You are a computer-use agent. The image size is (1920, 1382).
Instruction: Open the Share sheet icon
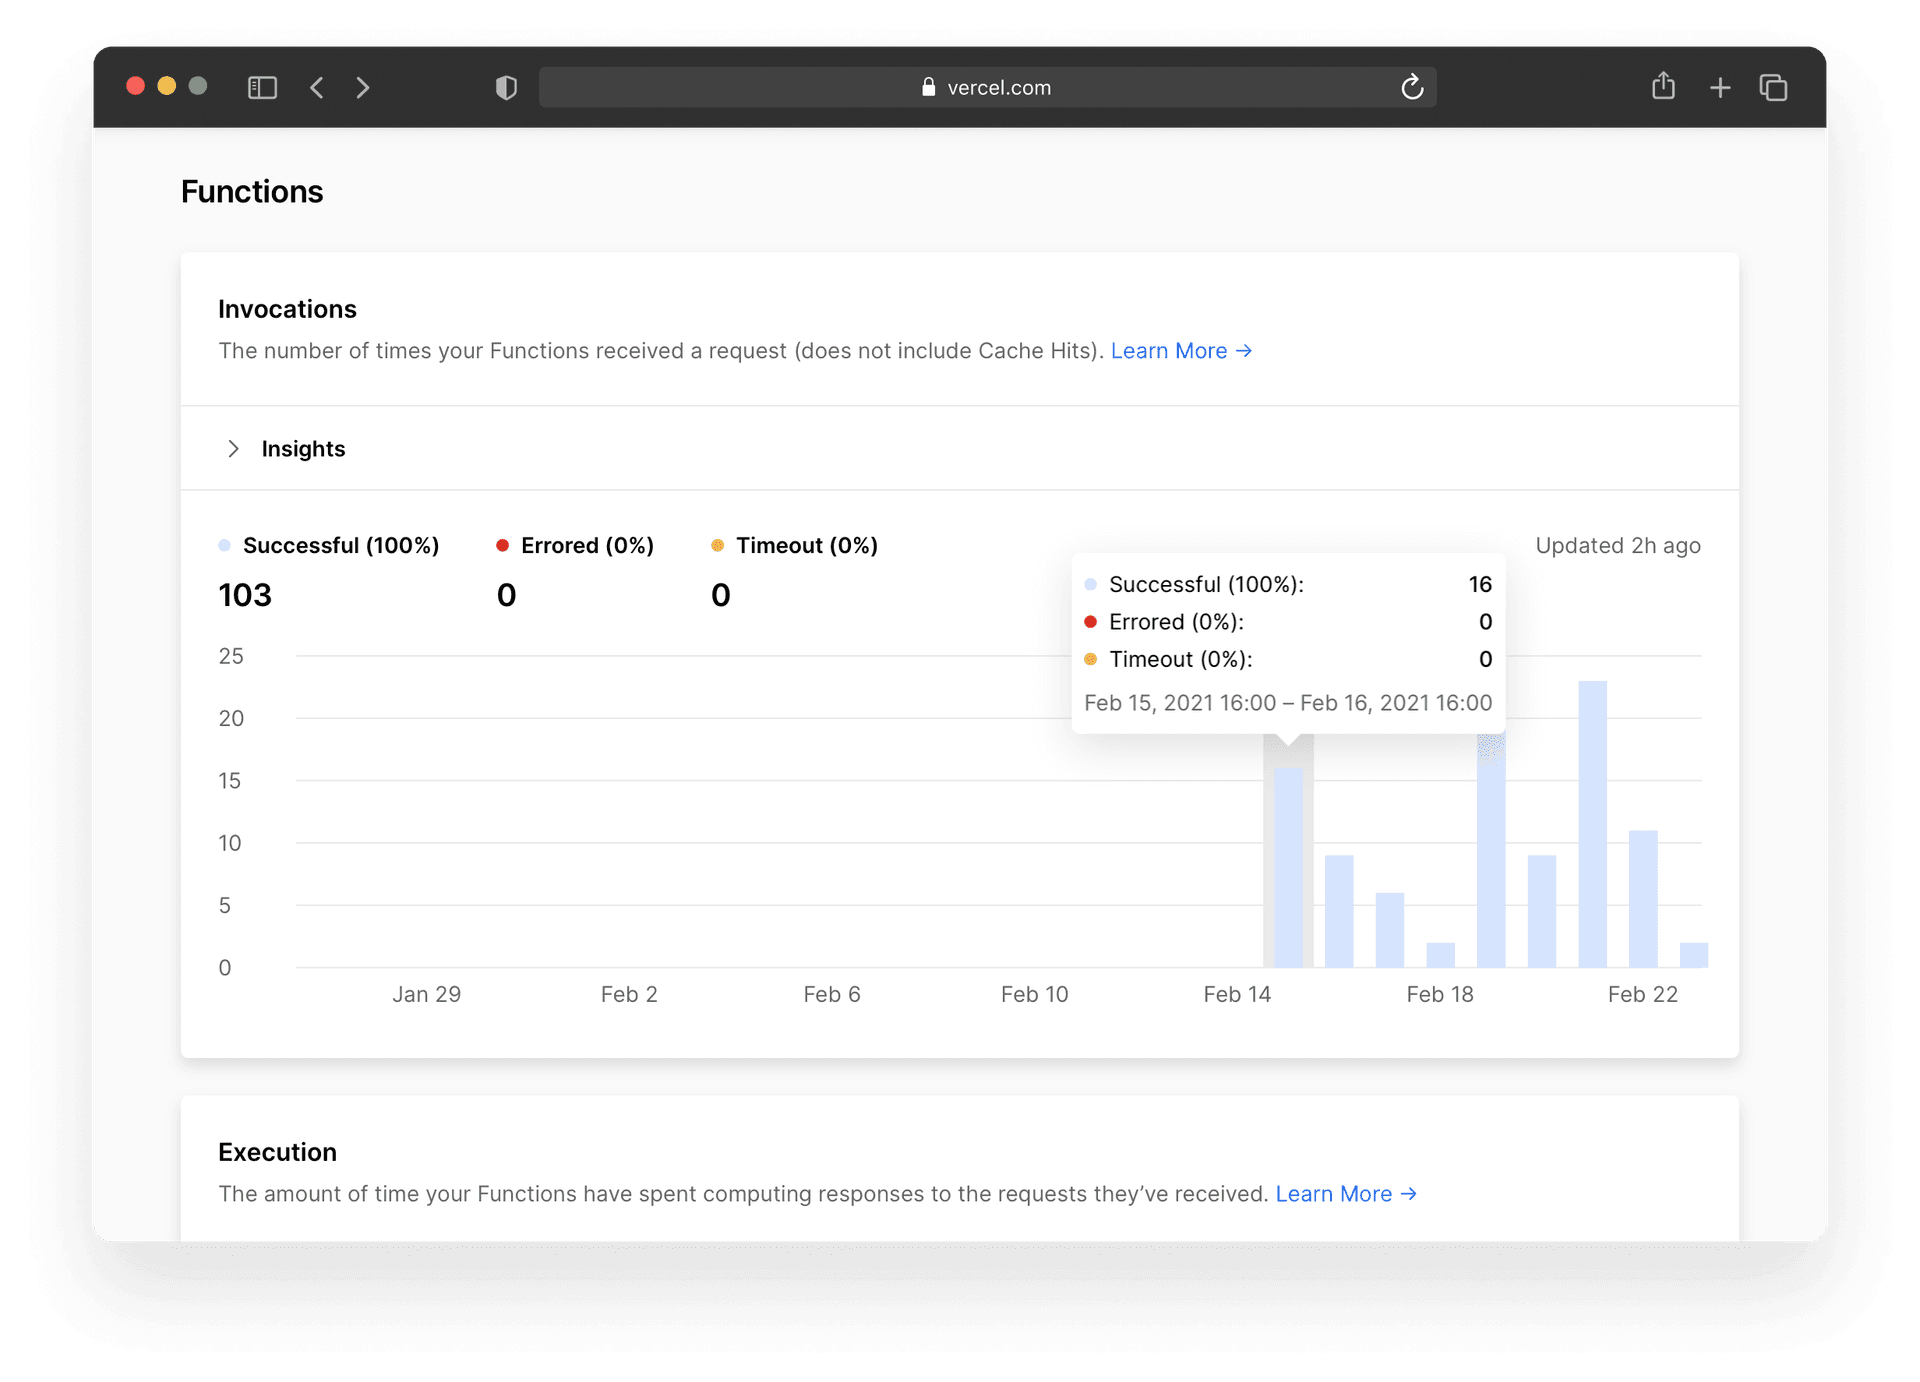click(x=1663, y=87)
